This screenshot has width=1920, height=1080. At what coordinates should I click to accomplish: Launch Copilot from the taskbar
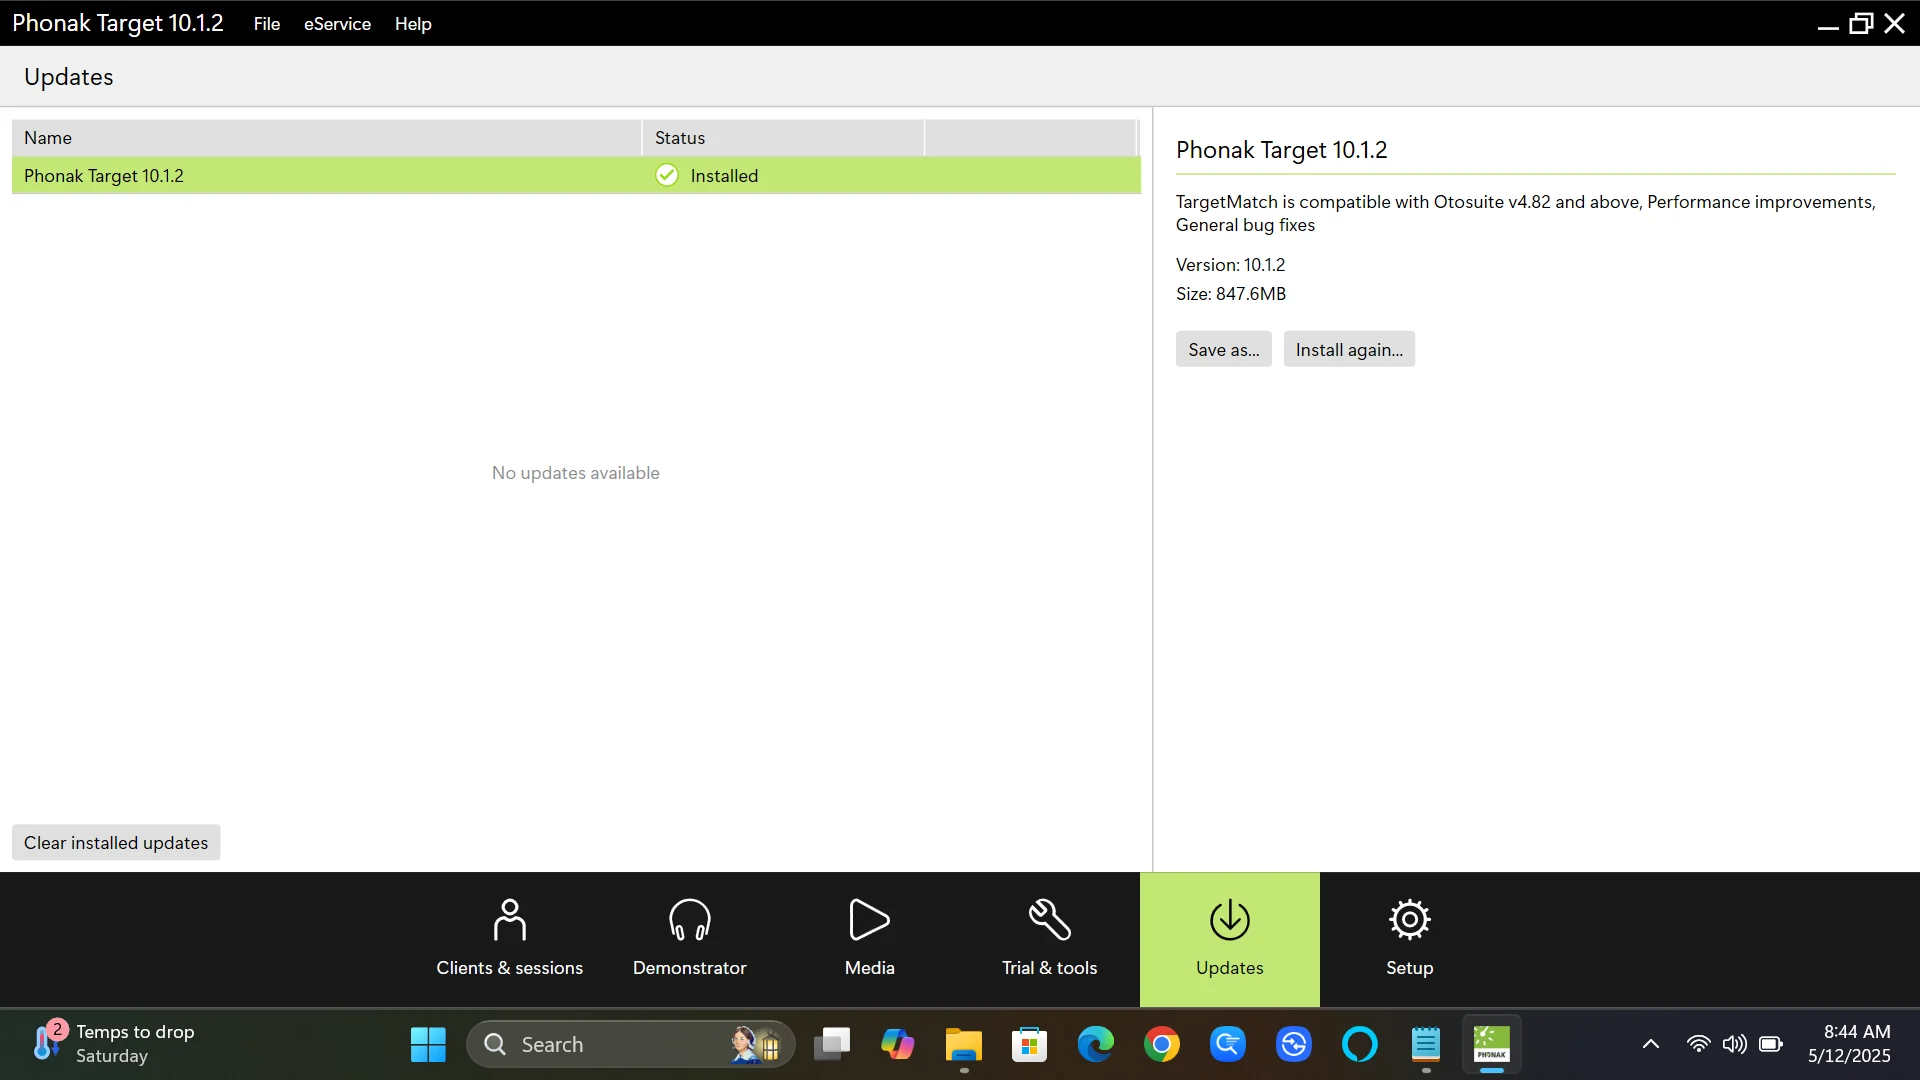(897, 1044)
